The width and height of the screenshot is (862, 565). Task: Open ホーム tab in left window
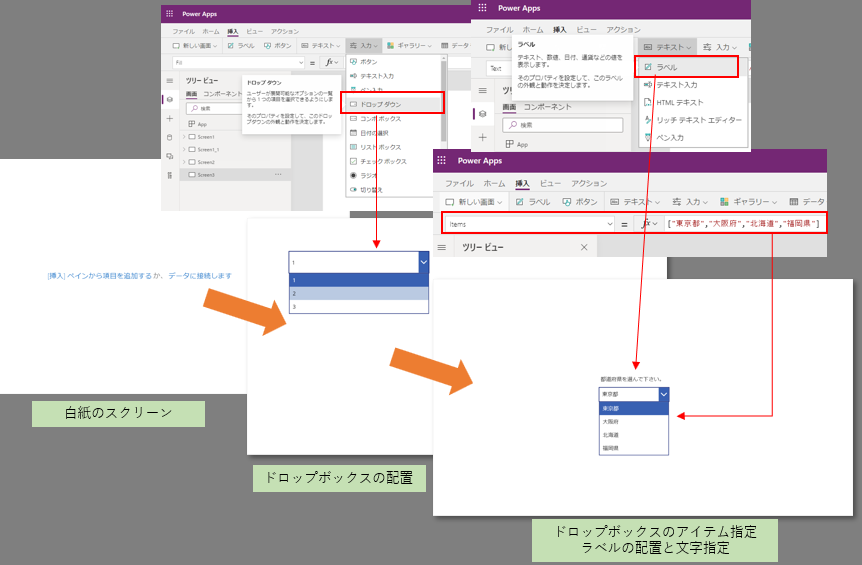[x=211, y=31]
